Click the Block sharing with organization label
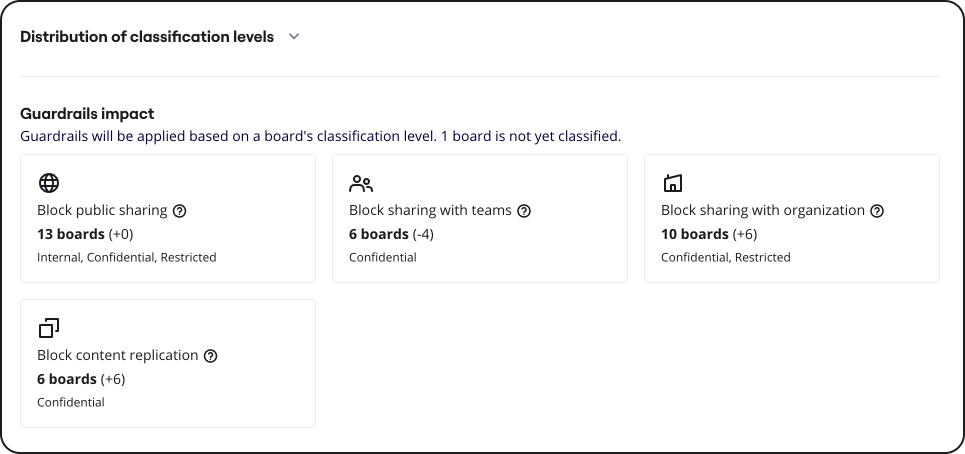 click(763, 211)
